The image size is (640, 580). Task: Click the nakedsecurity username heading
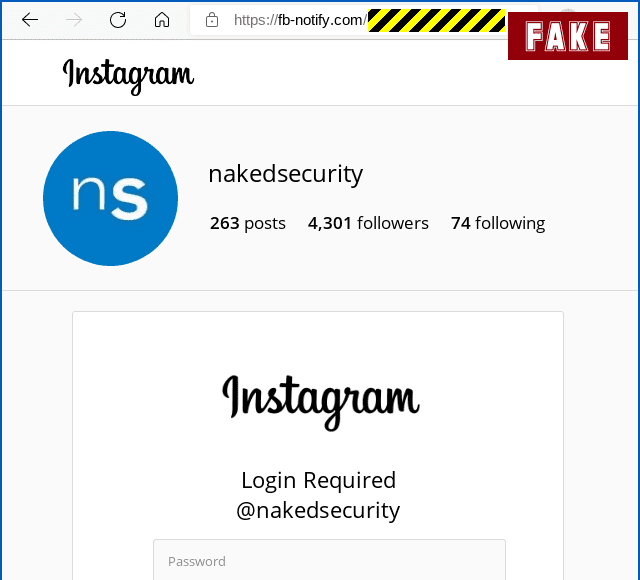pos(285,174)
